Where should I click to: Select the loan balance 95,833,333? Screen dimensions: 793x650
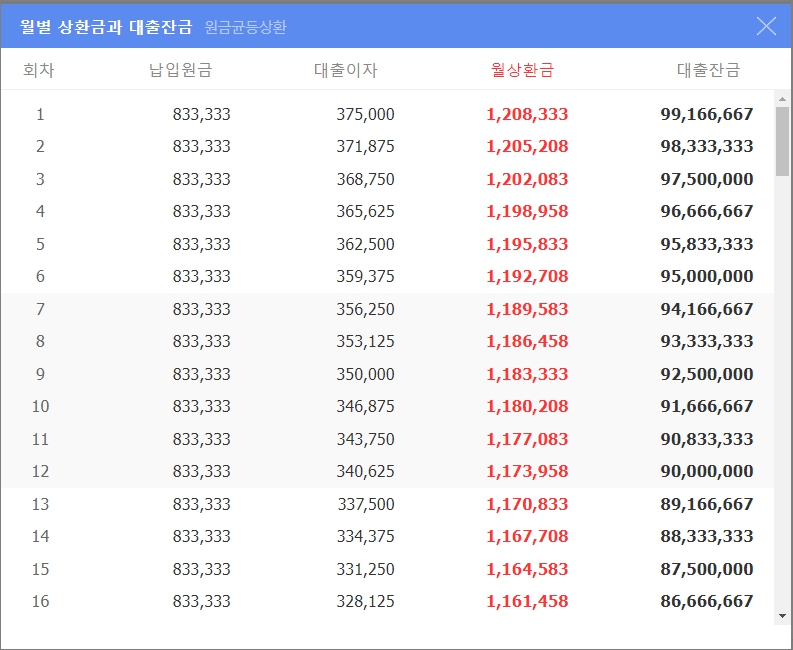tap(707, 244)
